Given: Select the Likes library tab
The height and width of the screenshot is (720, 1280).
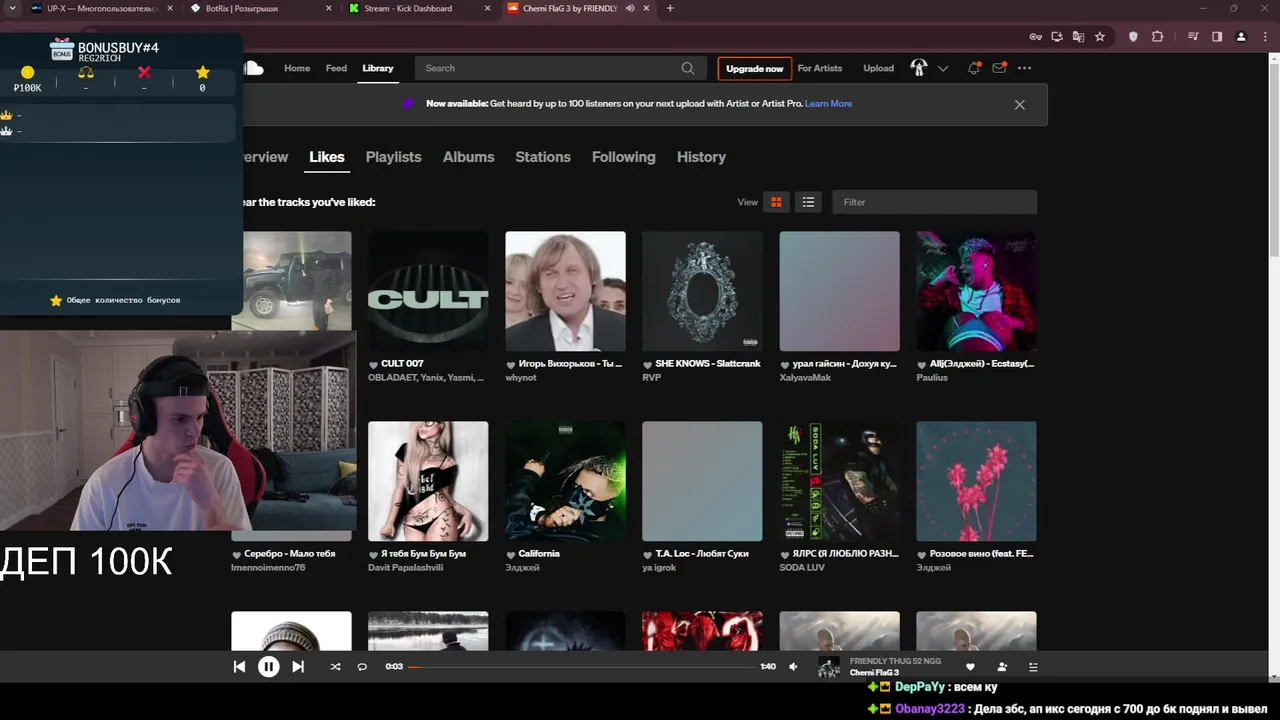Looking at the screenshot, I should tap(327, 157).
